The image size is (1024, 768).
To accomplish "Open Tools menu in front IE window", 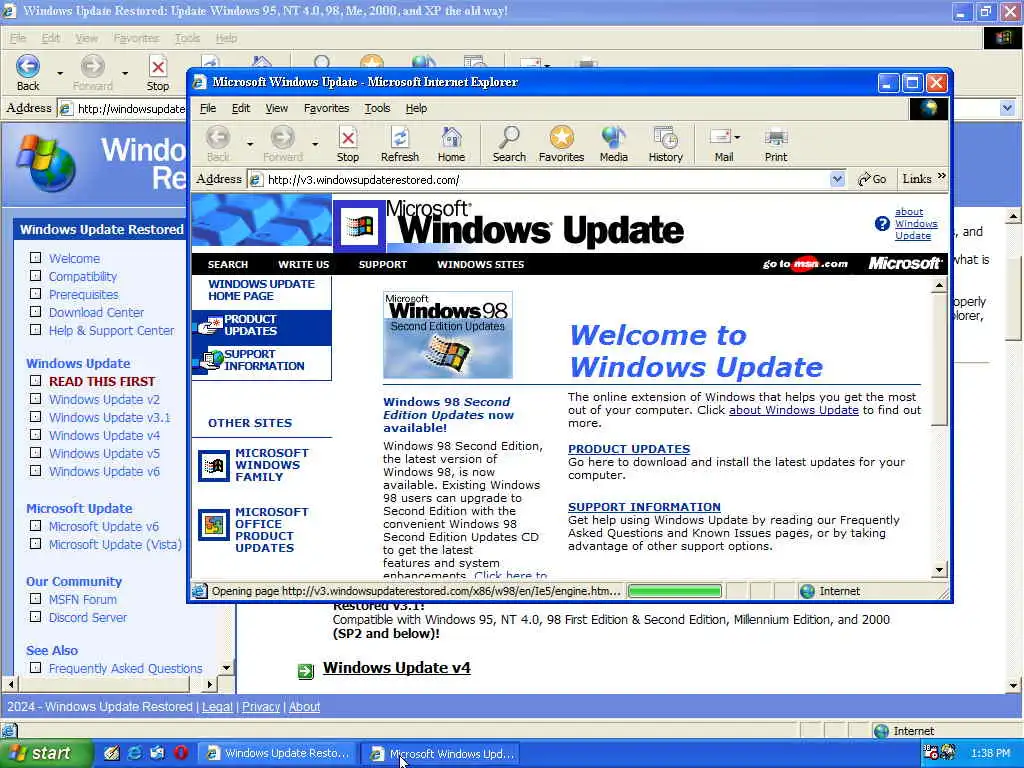I will tap(377, 108).
